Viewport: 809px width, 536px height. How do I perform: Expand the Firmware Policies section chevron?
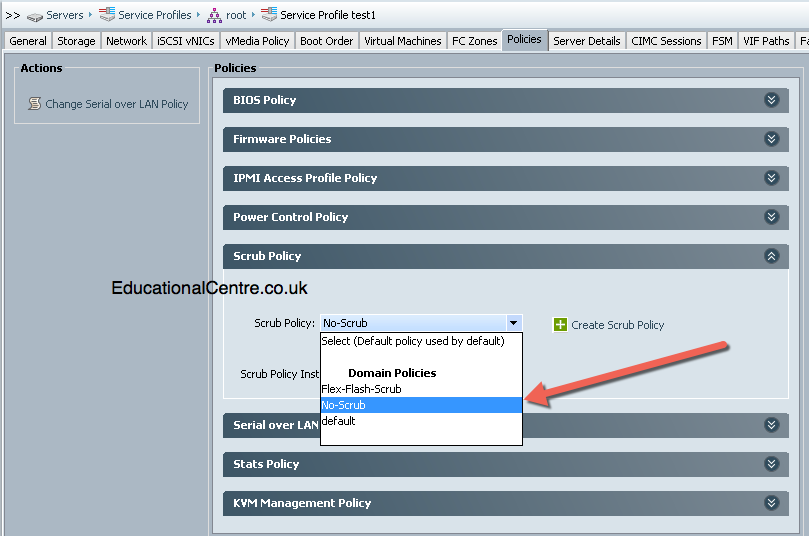[771, 139]
